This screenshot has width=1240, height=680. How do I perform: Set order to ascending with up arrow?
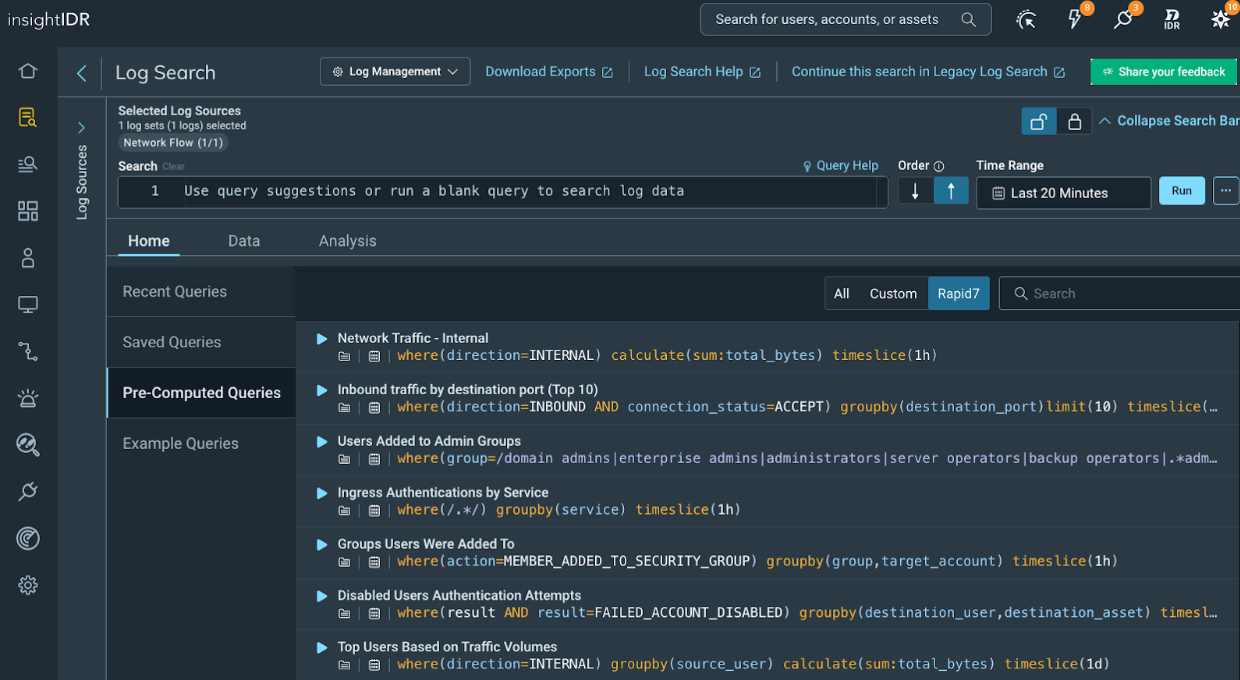[x=951, y=191]
